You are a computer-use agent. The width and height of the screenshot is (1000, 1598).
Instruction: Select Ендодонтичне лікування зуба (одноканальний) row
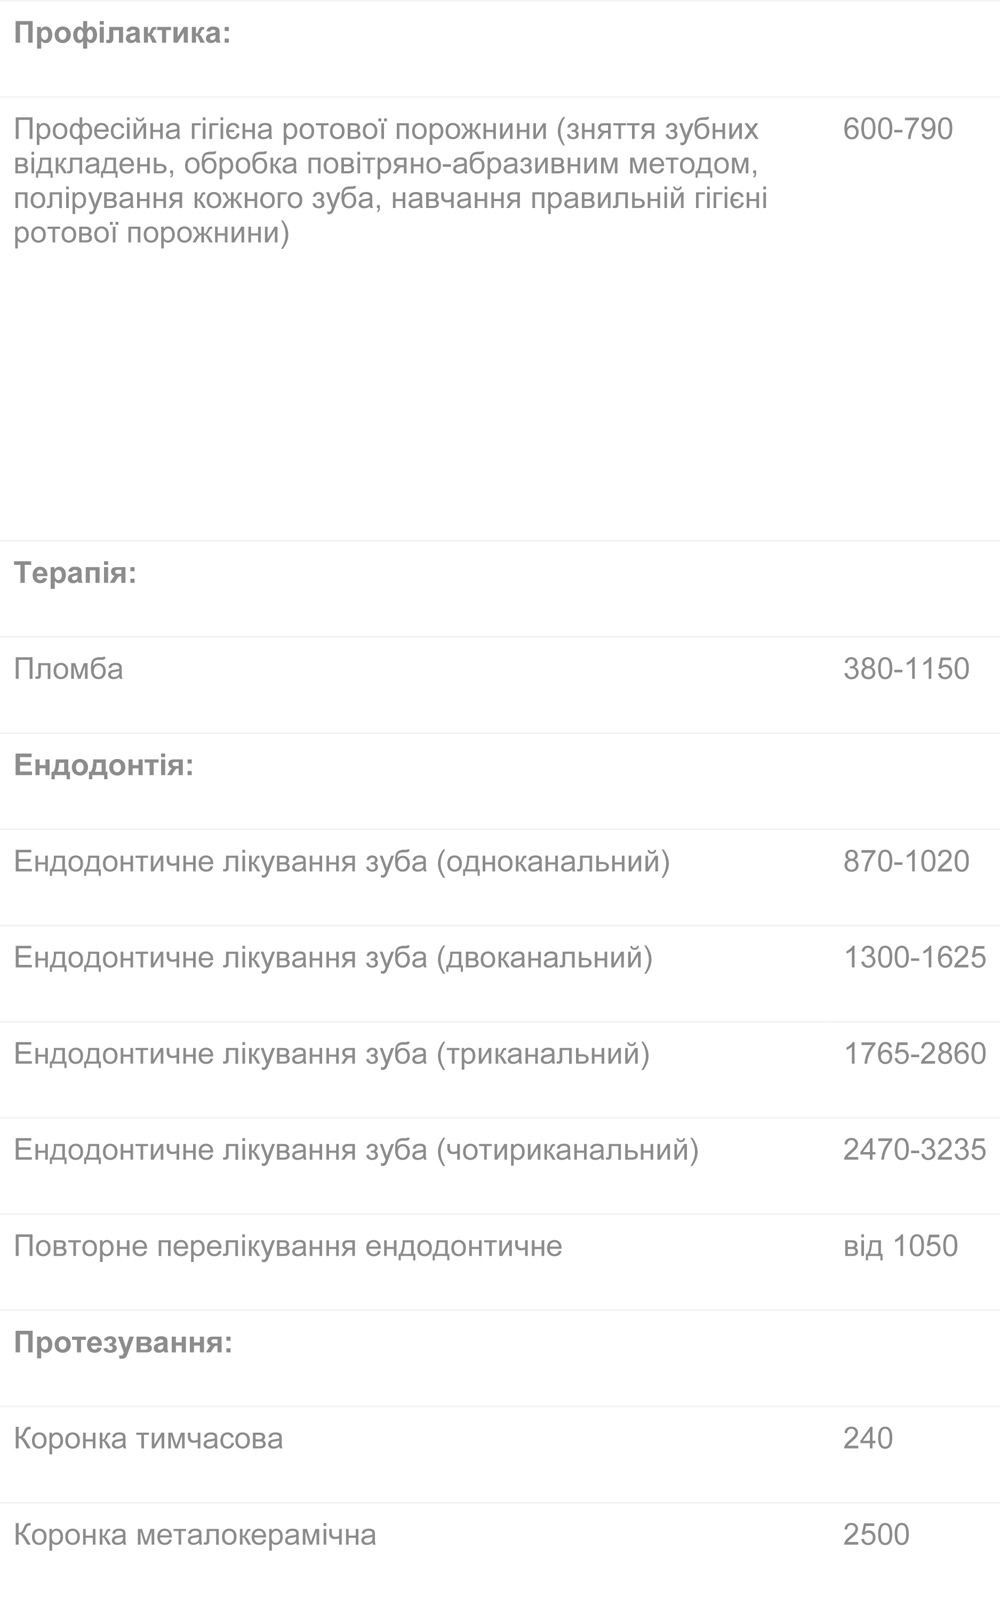tap(341, 861)
